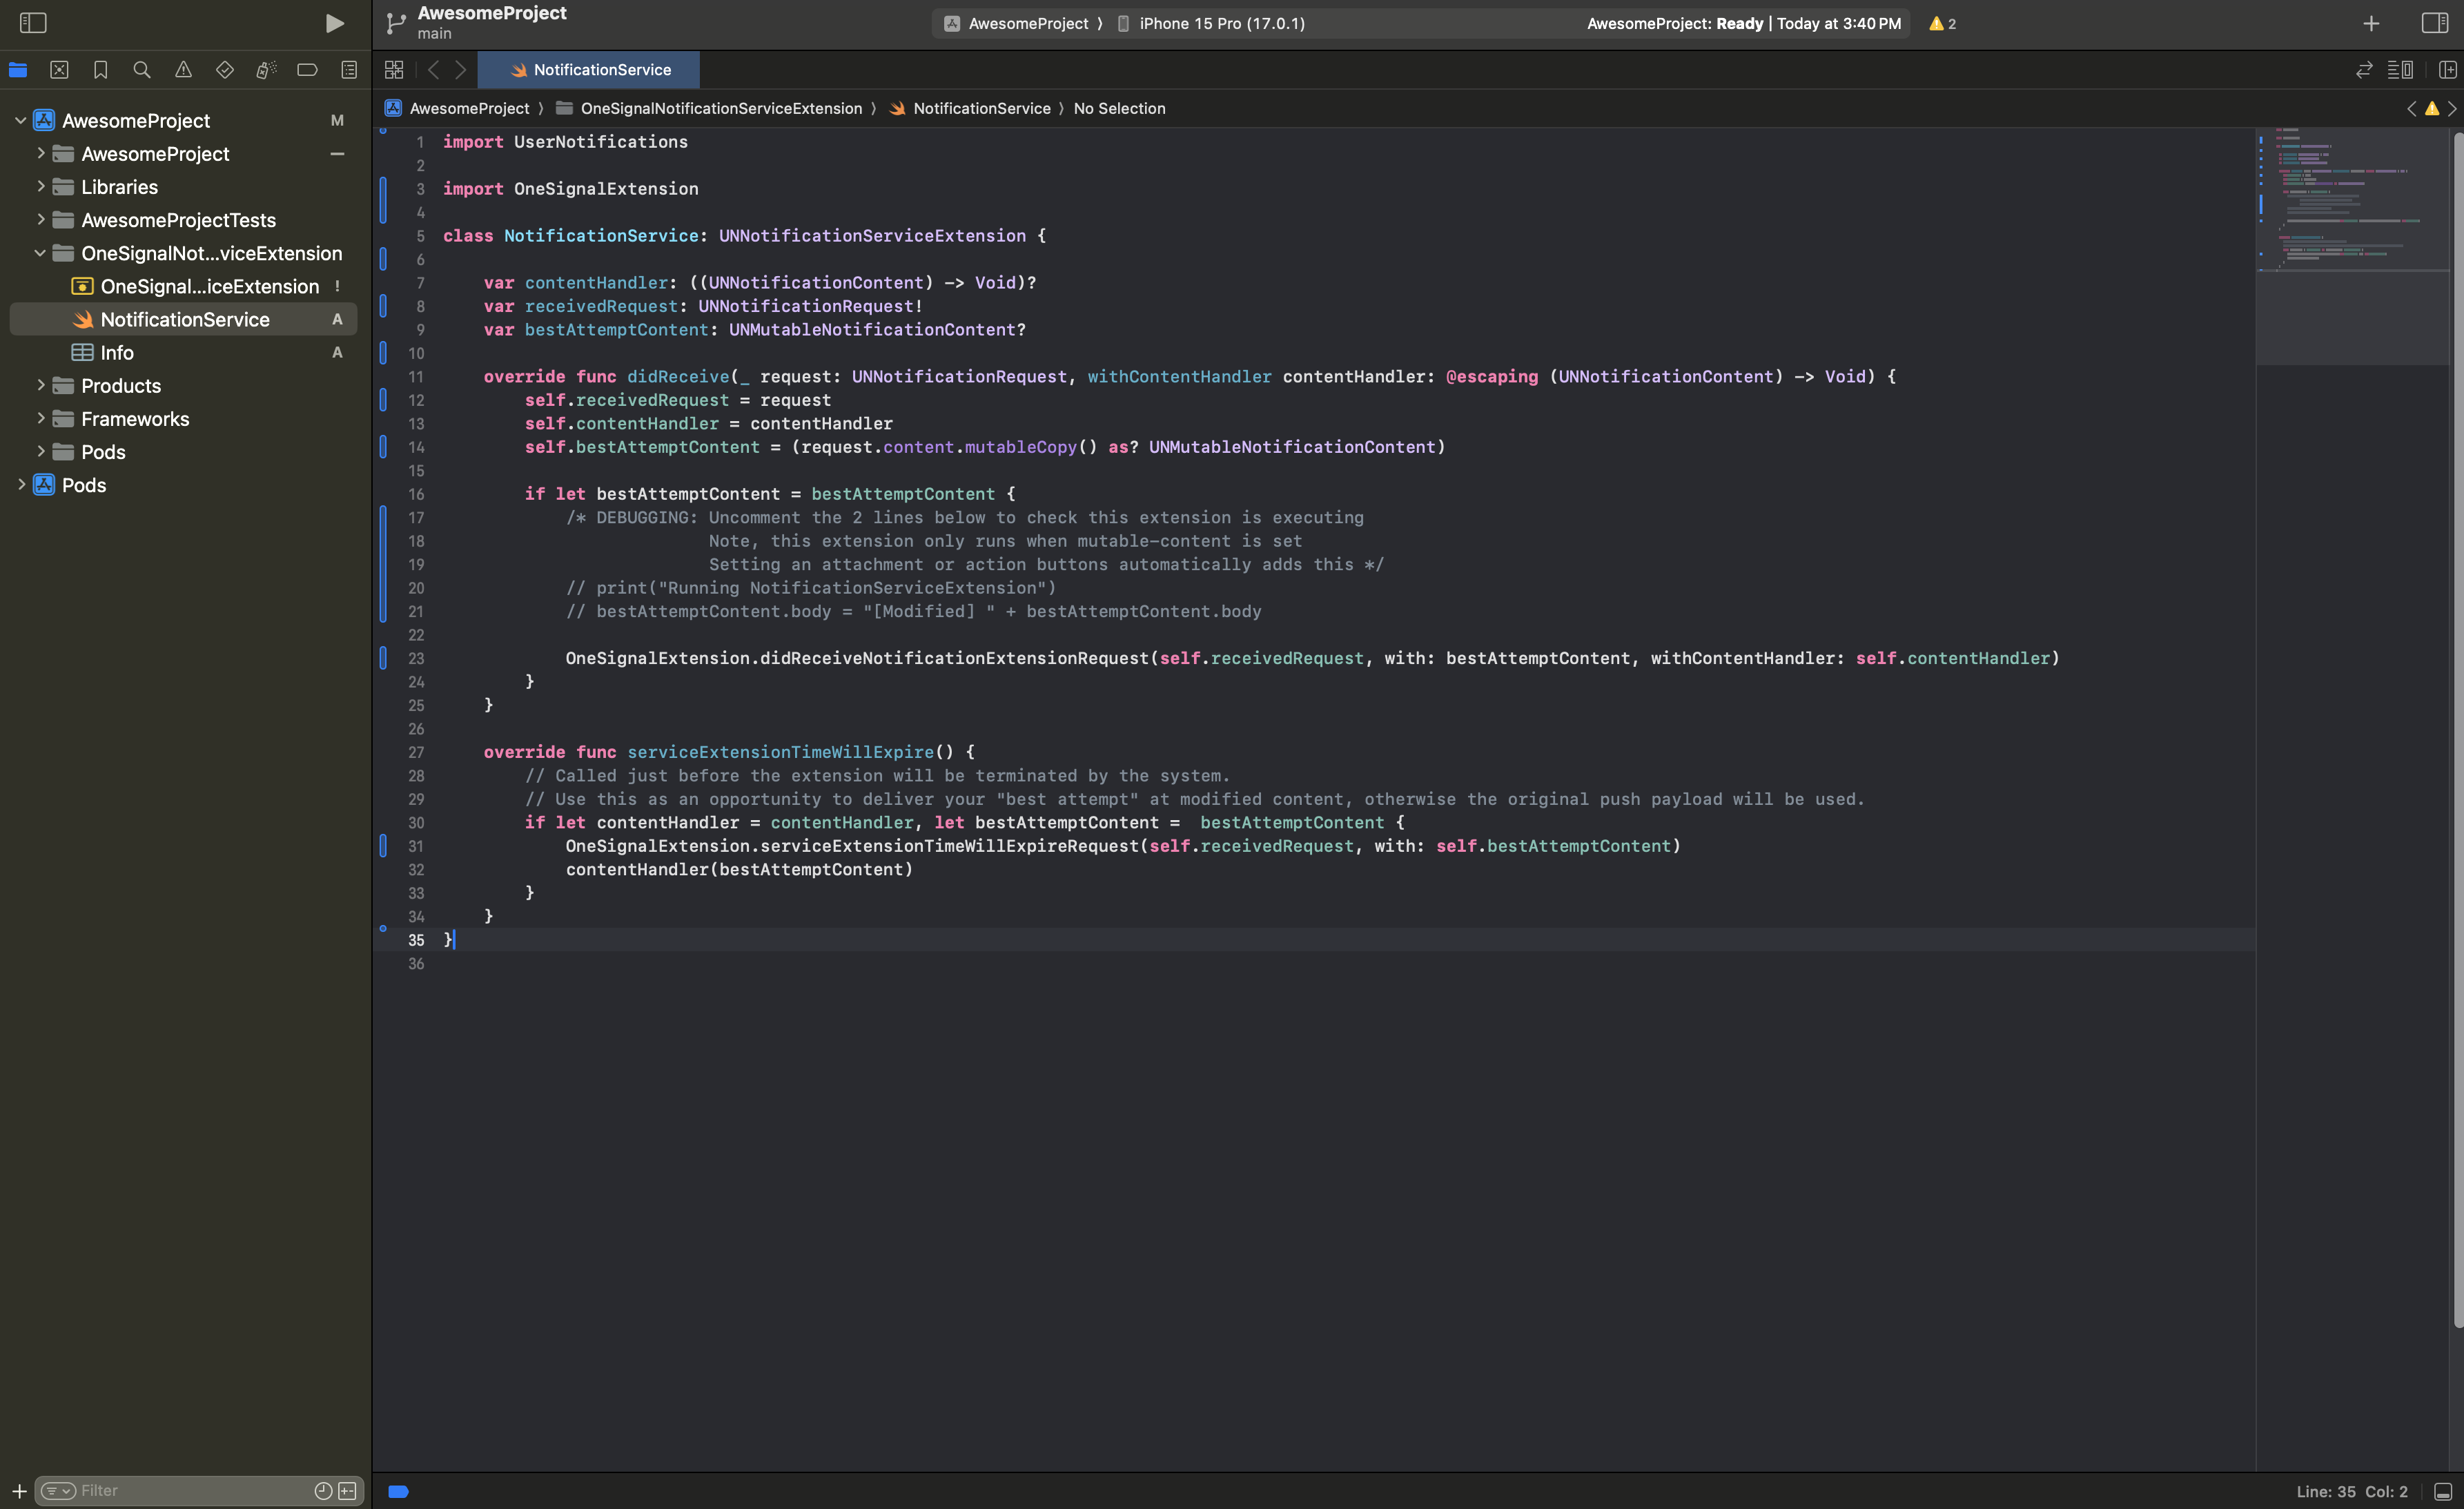2464x1509 pixels.
Task: Expand the Products folder
Action: [x=40, y=385]
